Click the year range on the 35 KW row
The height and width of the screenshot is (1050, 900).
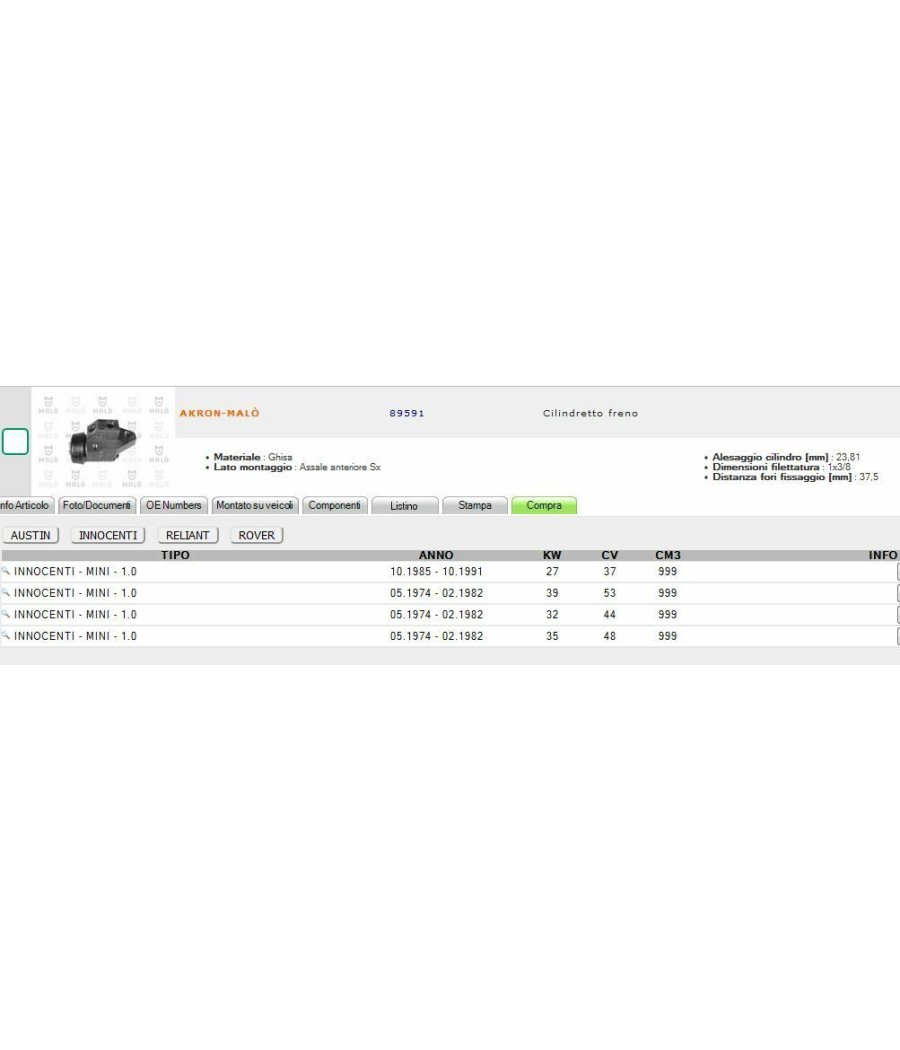tap(437, 635)
